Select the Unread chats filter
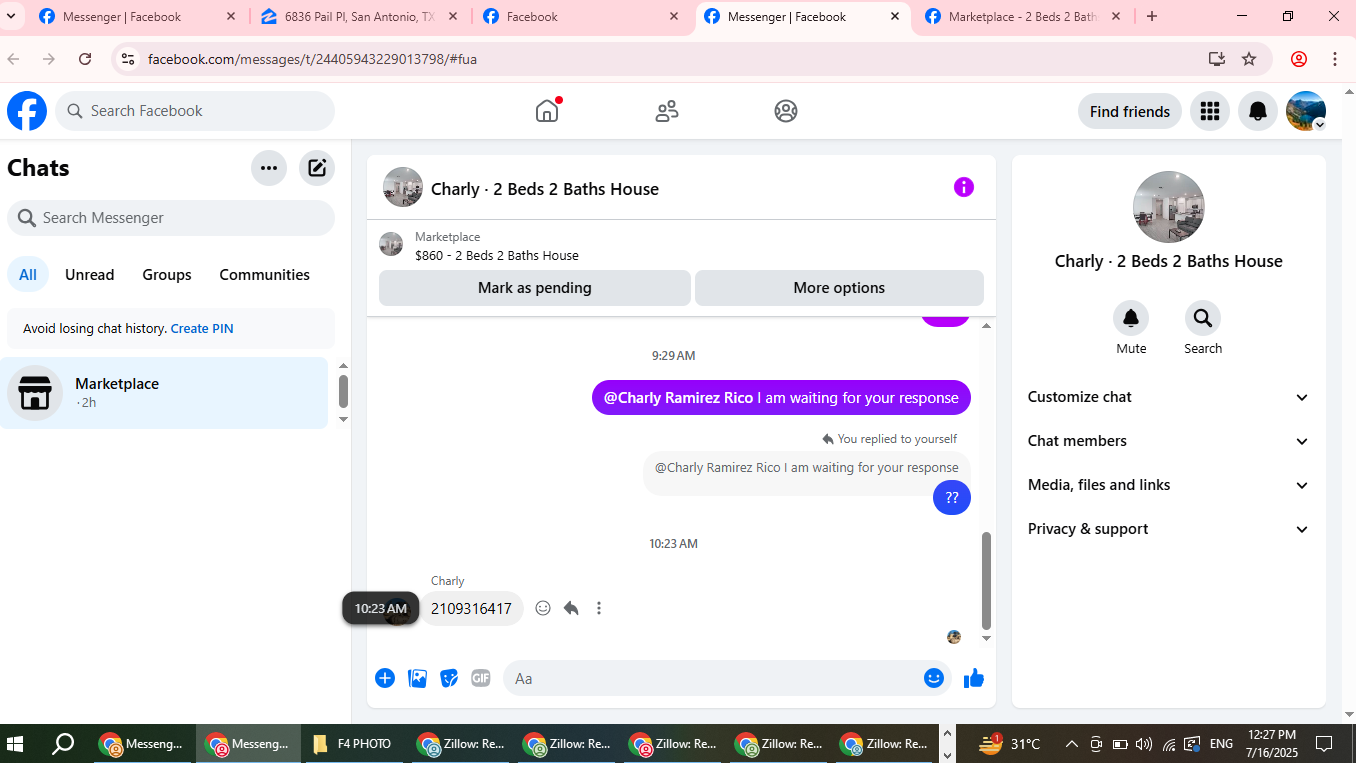This screenshot has height=763, width=1356. pos(90,275)
